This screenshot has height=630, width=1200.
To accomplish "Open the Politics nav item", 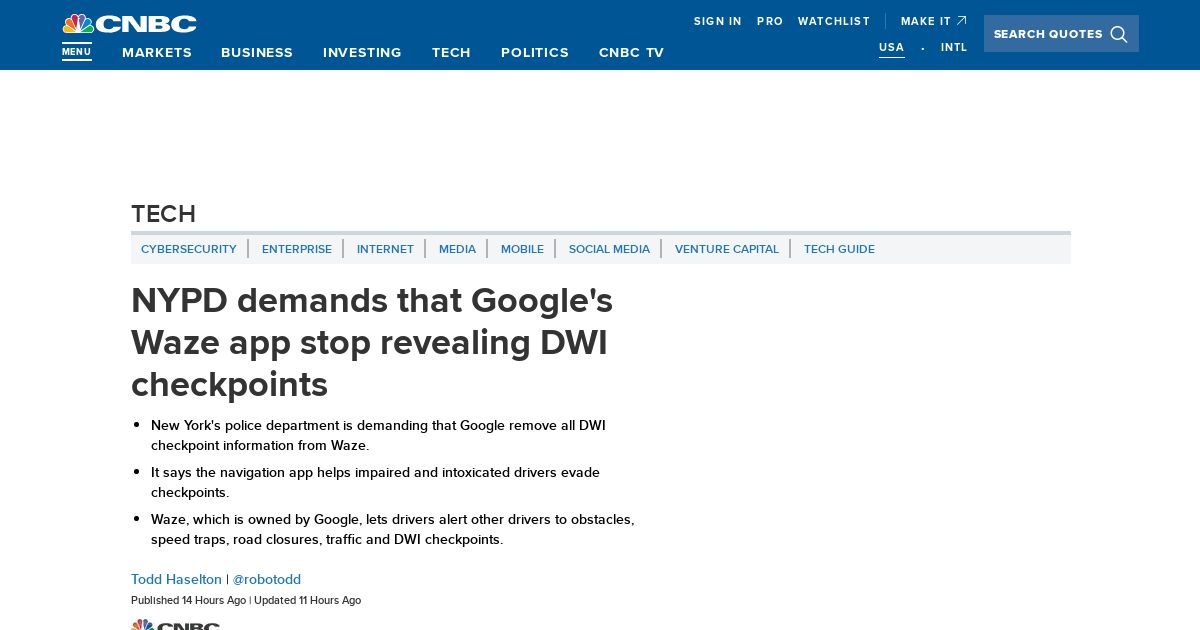I will click(535, 53).
